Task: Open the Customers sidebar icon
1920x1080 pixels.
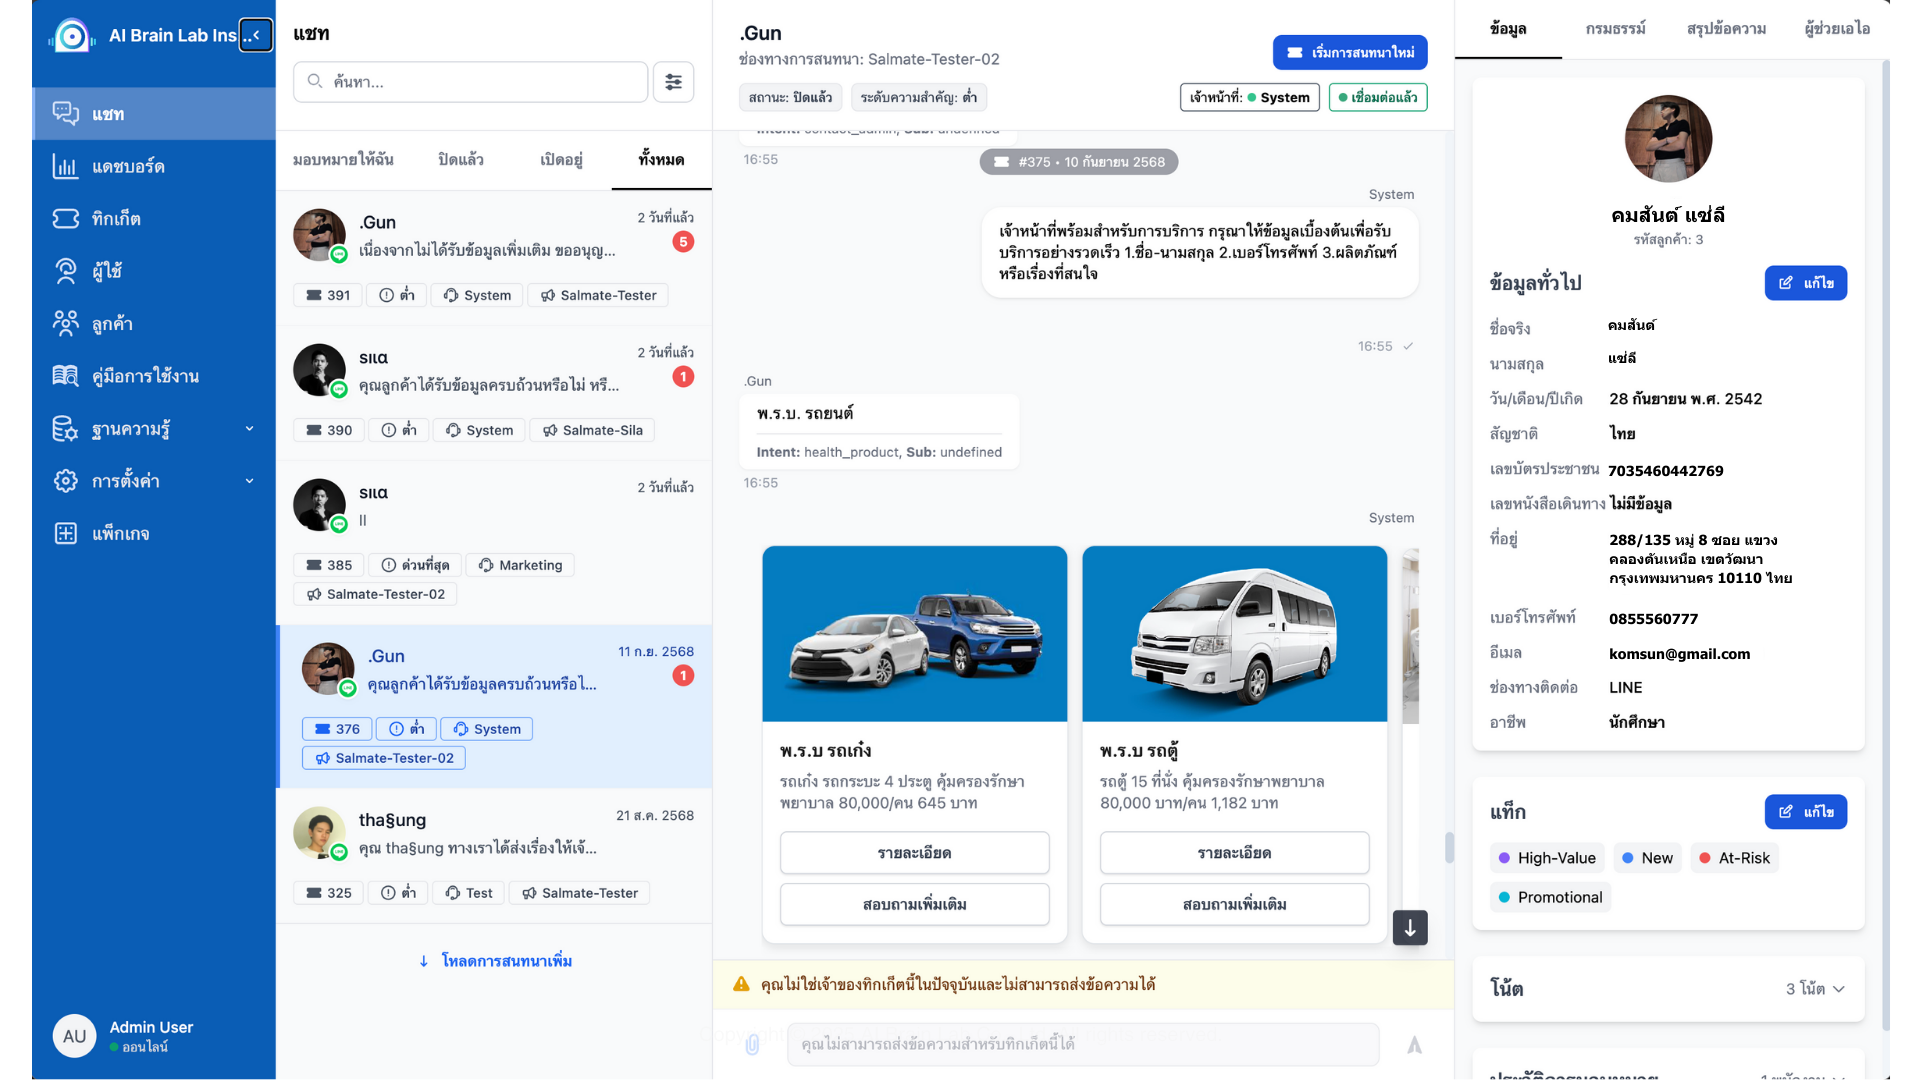Action: click(66, 323)
